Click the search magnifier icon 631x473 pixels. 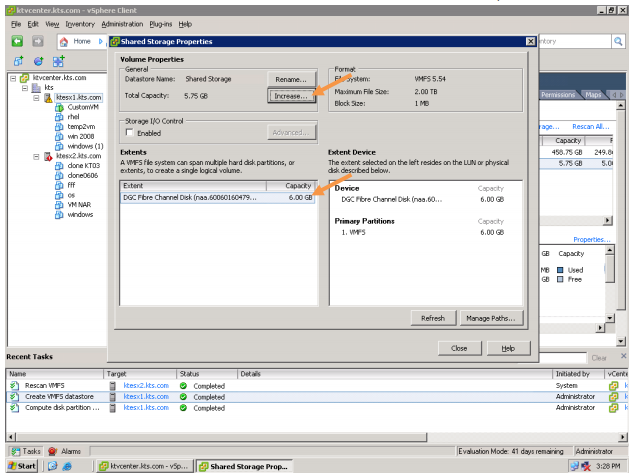click(x=617, y=41)
